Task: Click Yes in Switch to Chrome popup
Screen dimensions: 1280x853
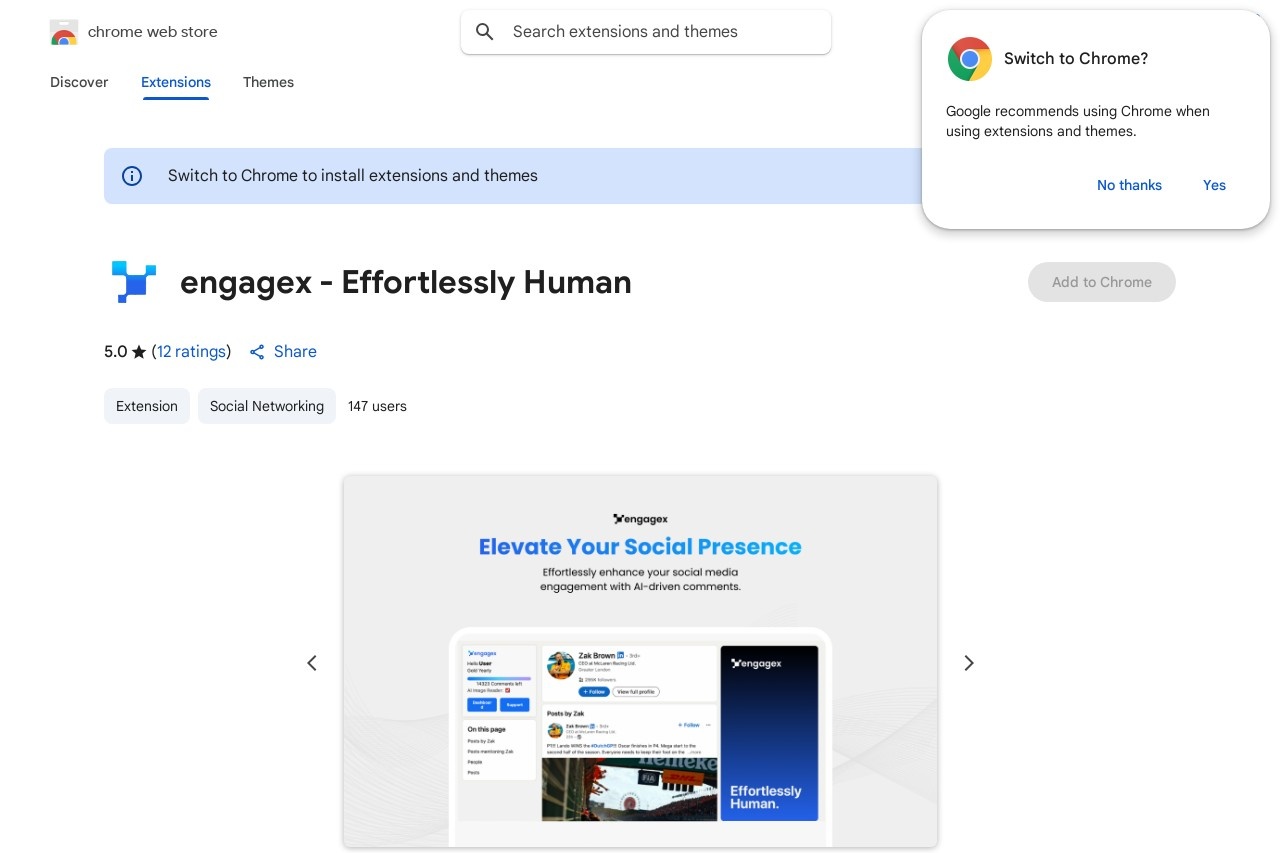Action: (x=1214, y=185)
